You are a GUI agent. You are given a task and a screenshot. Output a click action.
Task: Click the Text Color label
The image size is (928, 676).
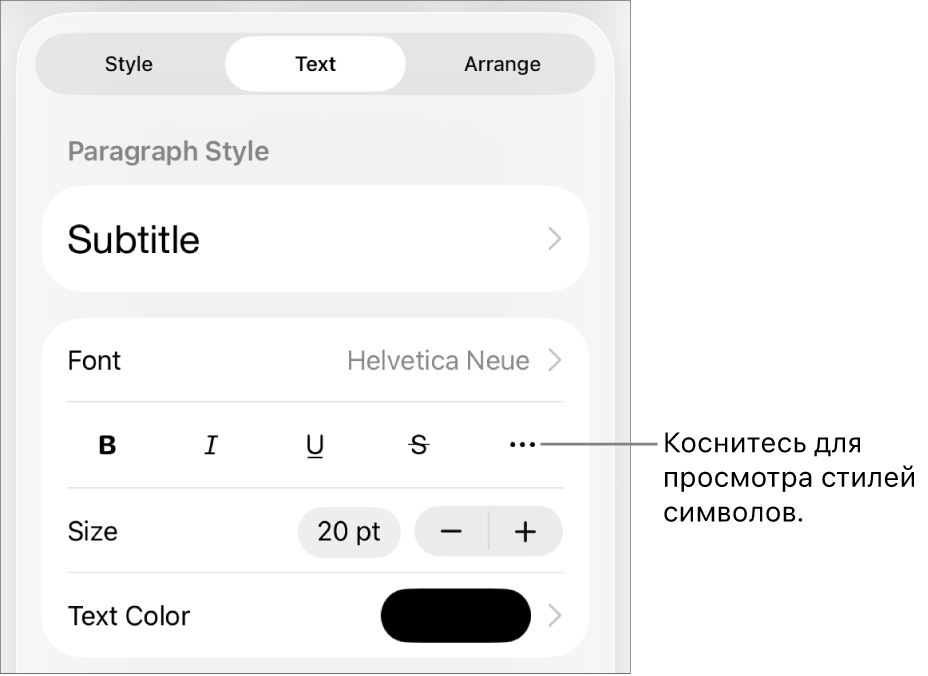point(129,616)
